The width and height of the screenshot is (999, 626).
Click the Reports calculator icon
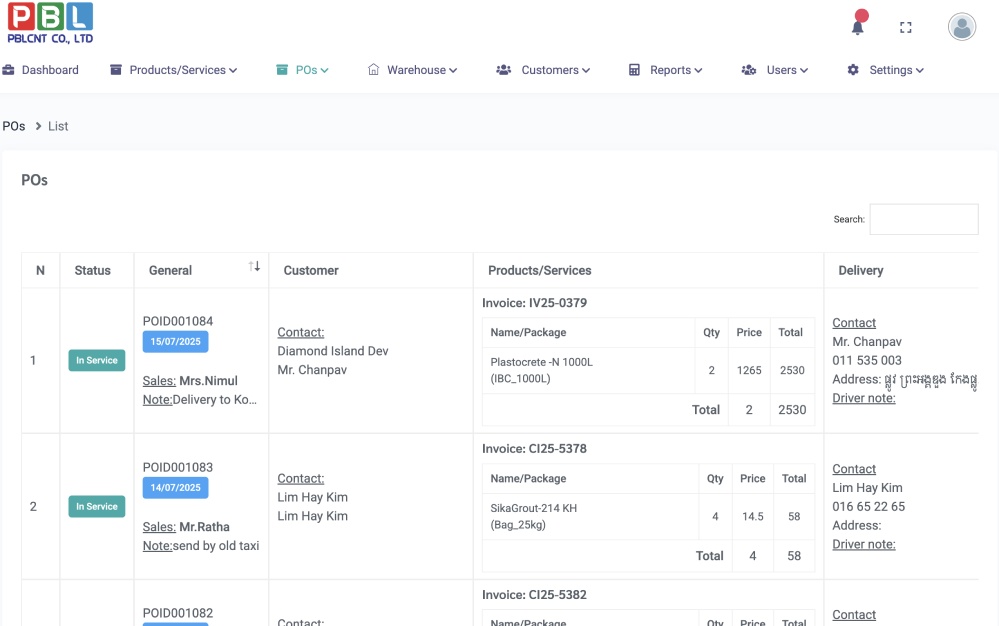(634, 70)
